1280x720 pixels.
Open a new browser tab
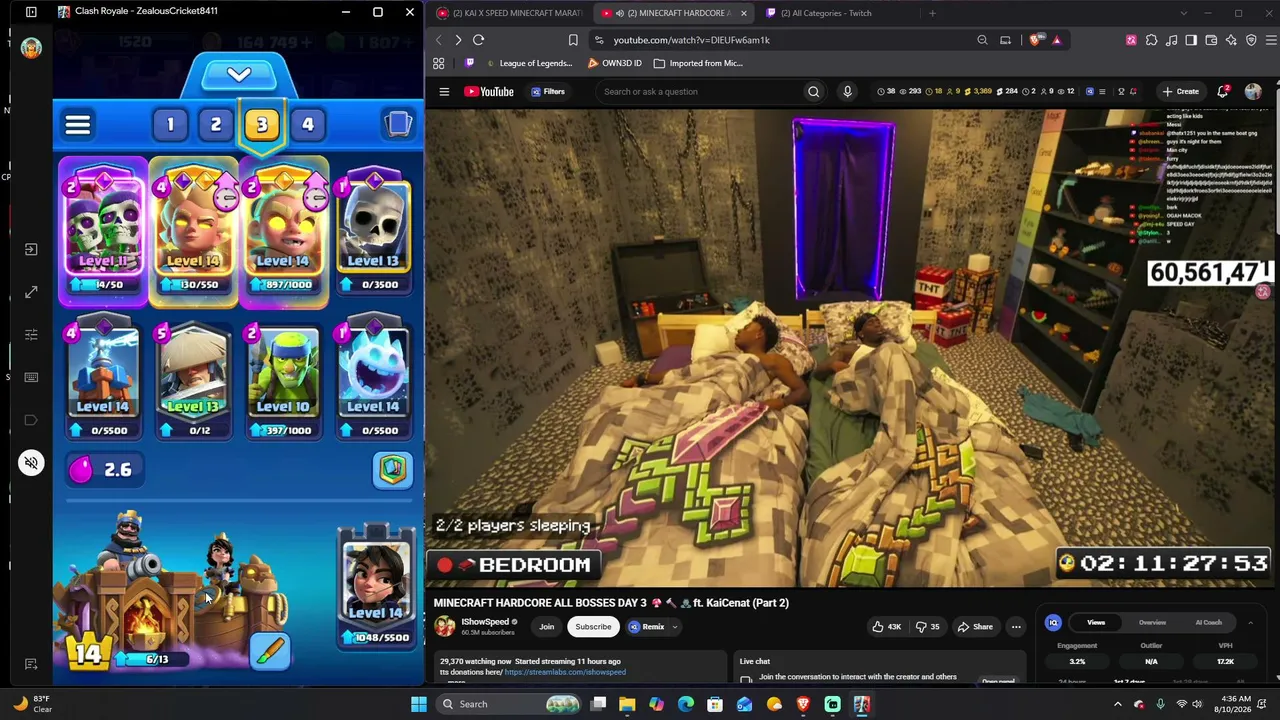click(x=932, y=13)
